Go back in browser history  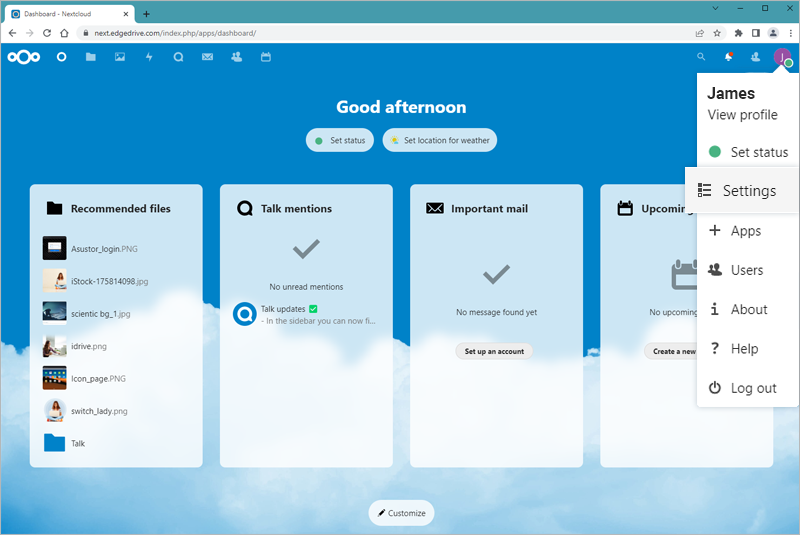tap(12, 33)
